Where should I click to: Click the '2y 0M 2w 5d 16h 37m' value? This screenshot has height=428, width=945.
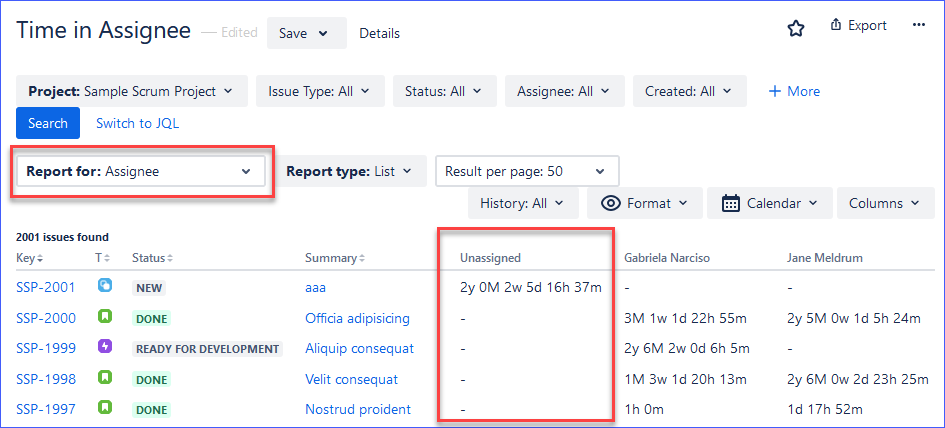pos(530,288)
